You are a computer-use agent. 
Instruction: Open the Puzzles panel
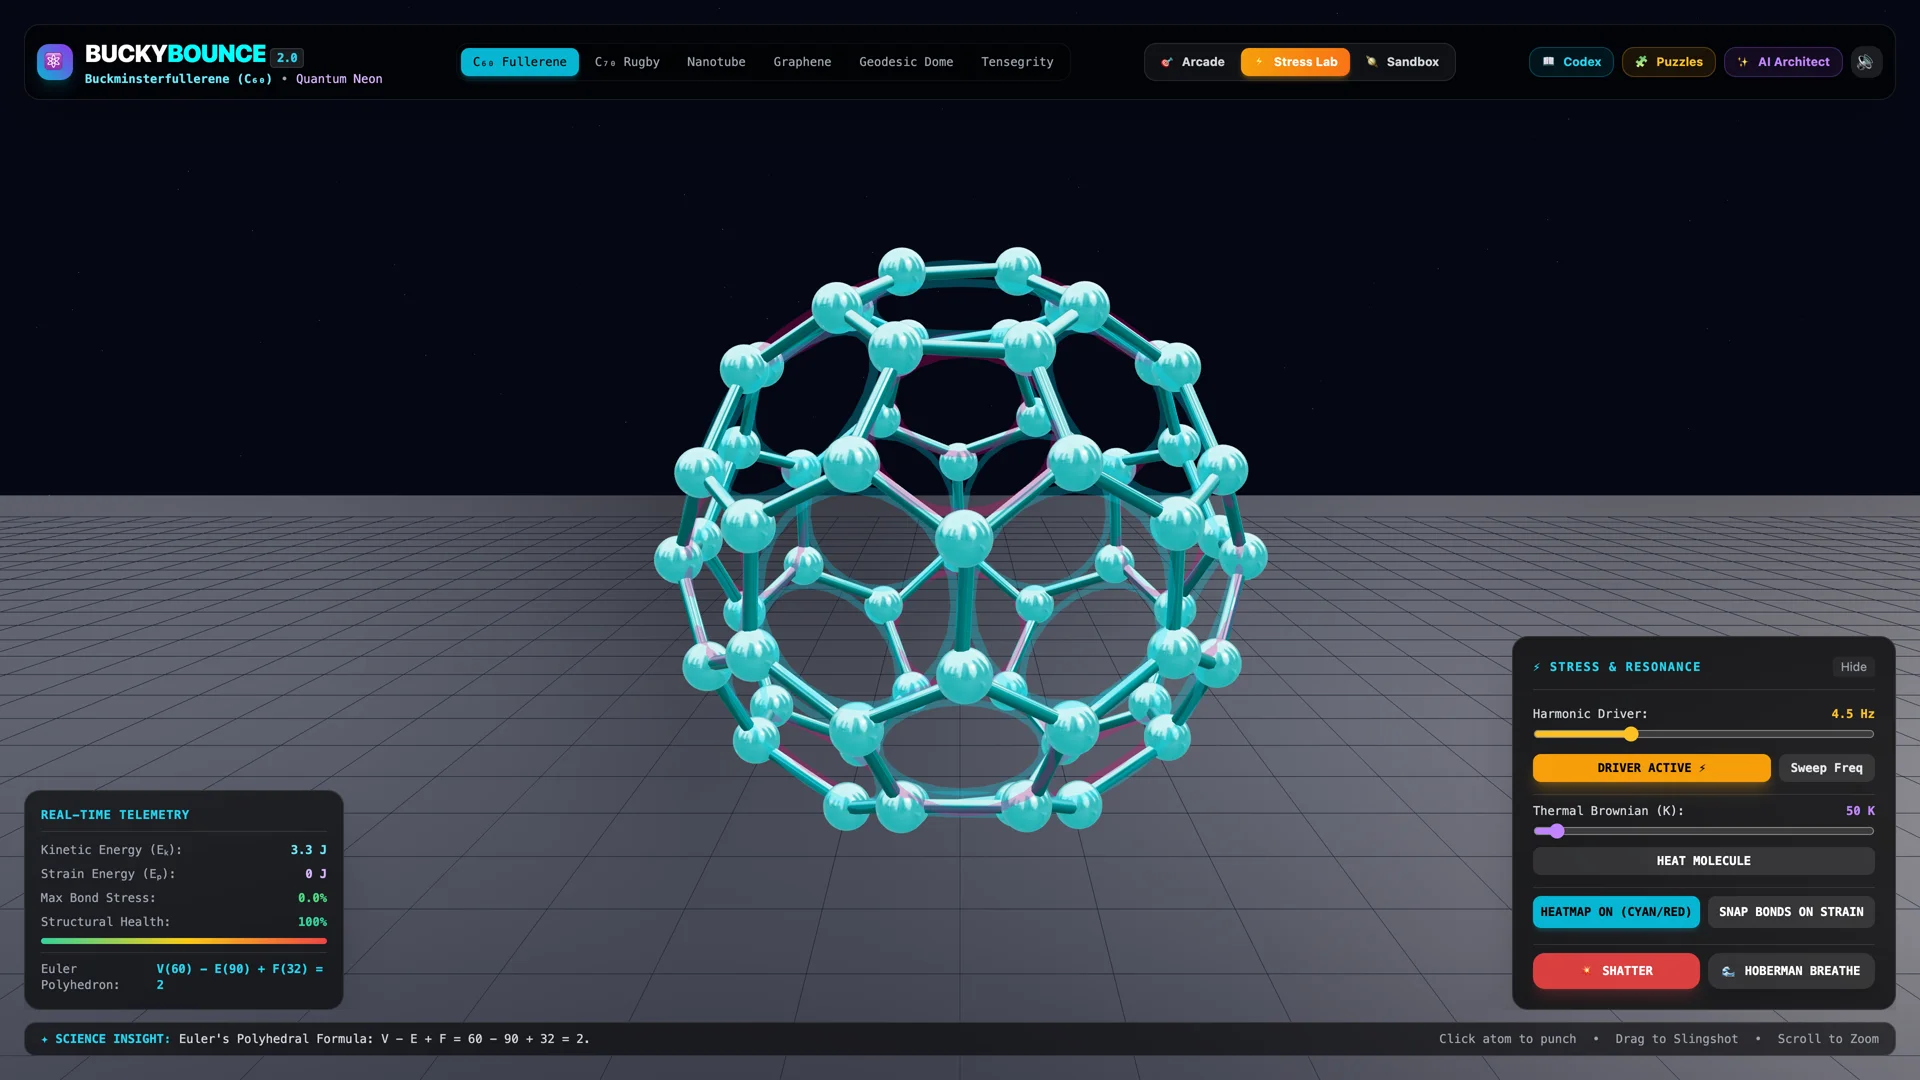coord(1669,62)
